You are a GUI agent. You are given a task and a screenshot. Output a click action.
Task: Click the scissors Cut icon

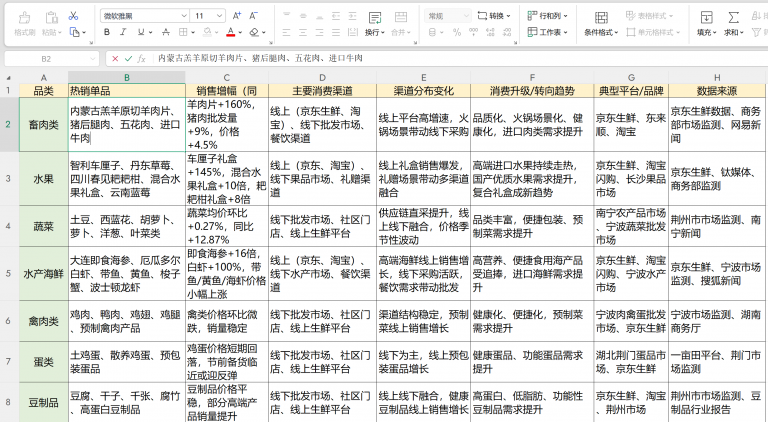pos(73,16)
